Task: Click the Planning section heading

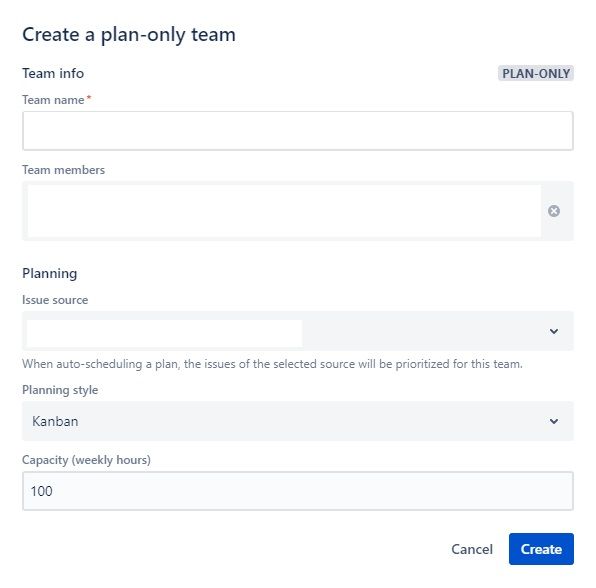Action: coord(50,274)
